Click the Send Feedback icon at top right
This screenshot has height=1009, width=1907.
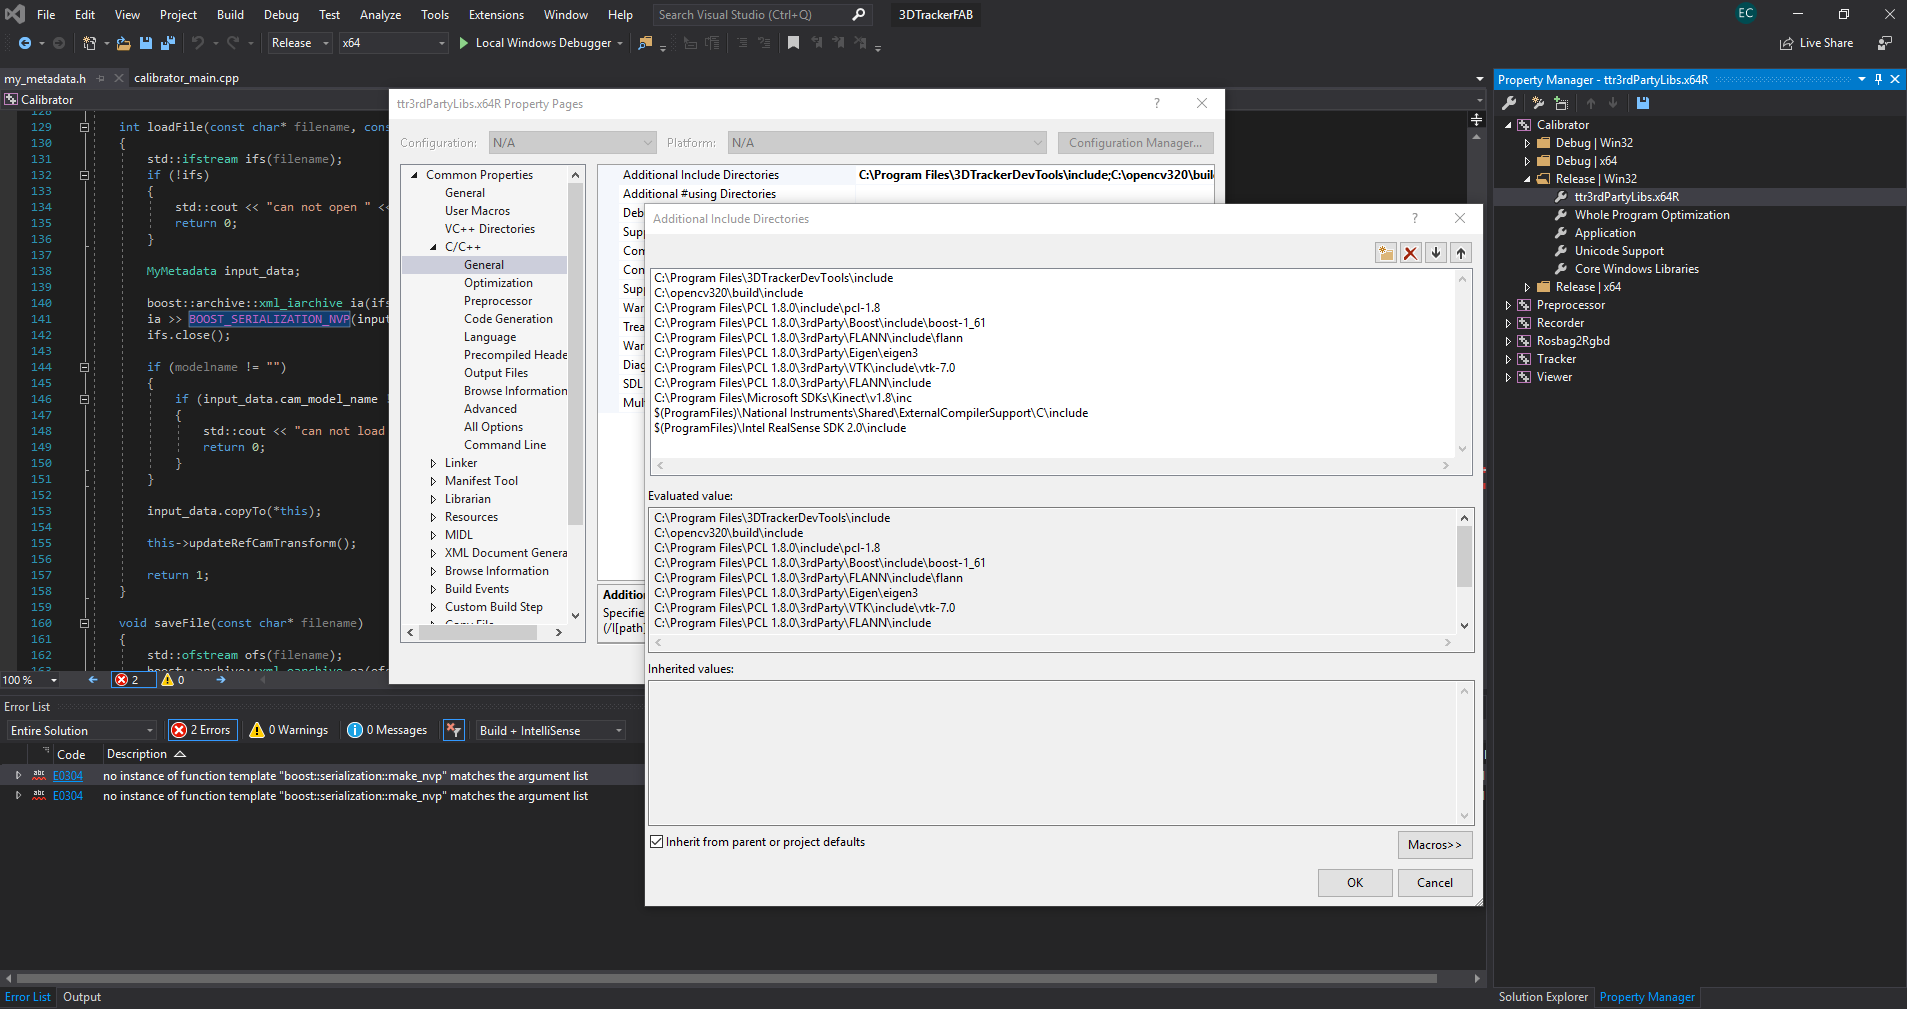pyautogui.click(x=1884, y=43)
